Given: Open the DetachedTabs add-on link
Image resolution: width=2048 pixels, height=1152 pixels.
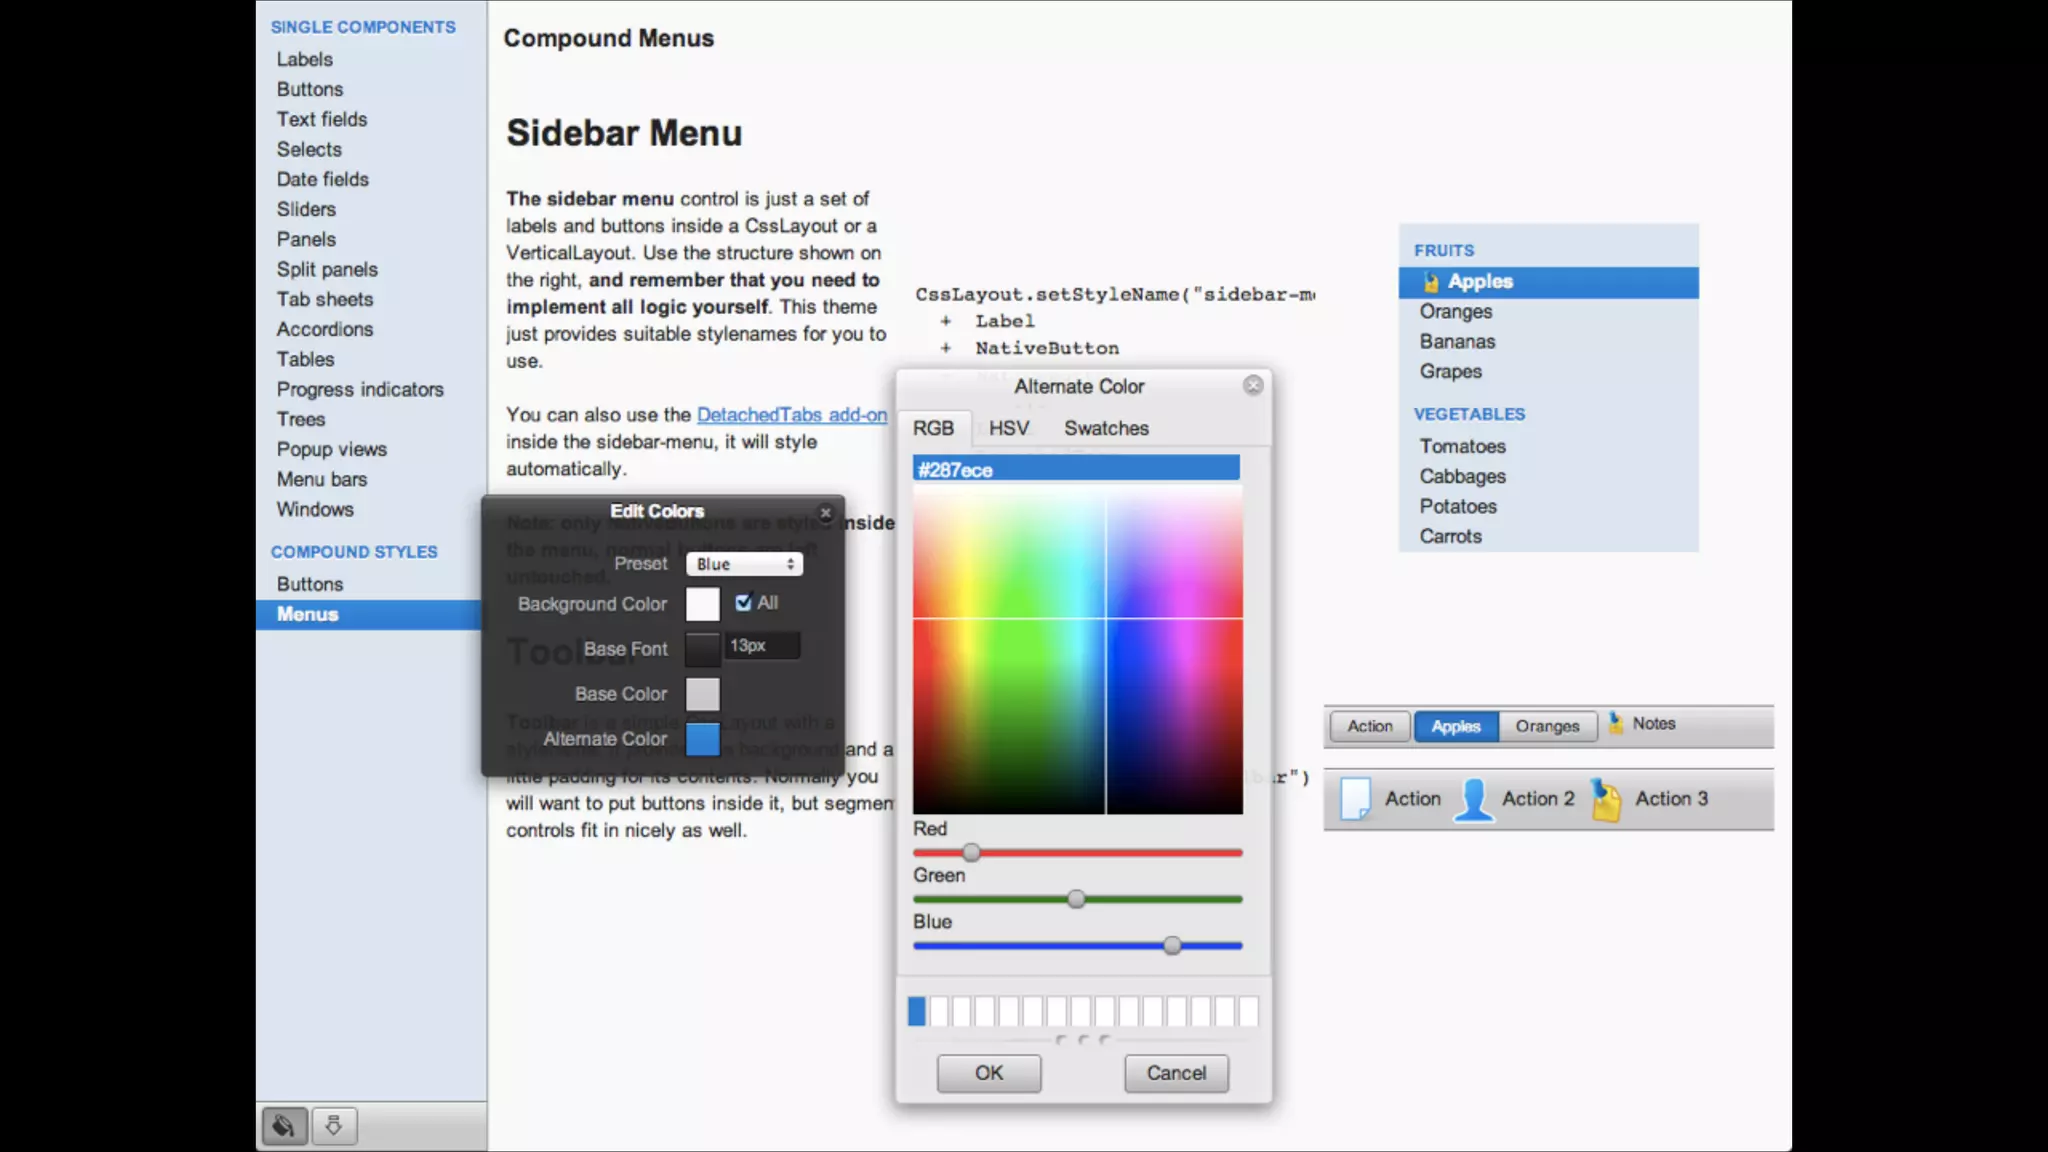Looking at the screenshot, I should point(791,414).
